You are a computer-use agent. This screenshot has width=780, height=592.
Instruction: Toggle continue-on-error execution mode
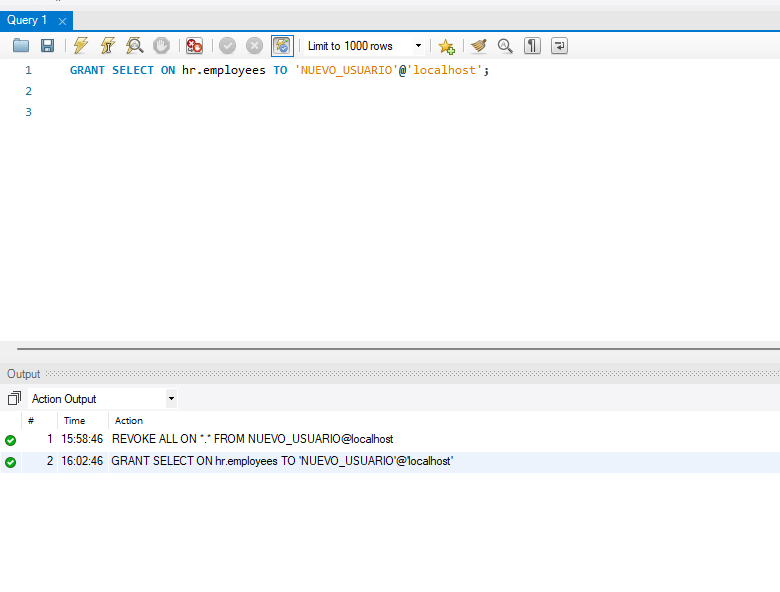point(194,46)
